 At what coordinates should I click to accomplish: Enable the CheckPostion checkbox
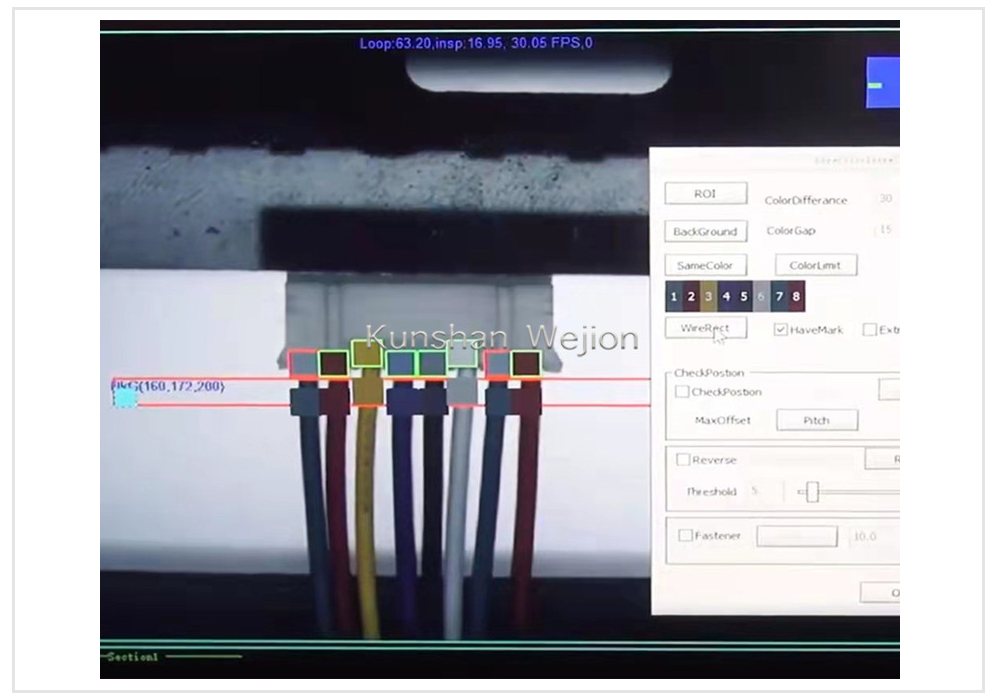[x=682, y=392]
